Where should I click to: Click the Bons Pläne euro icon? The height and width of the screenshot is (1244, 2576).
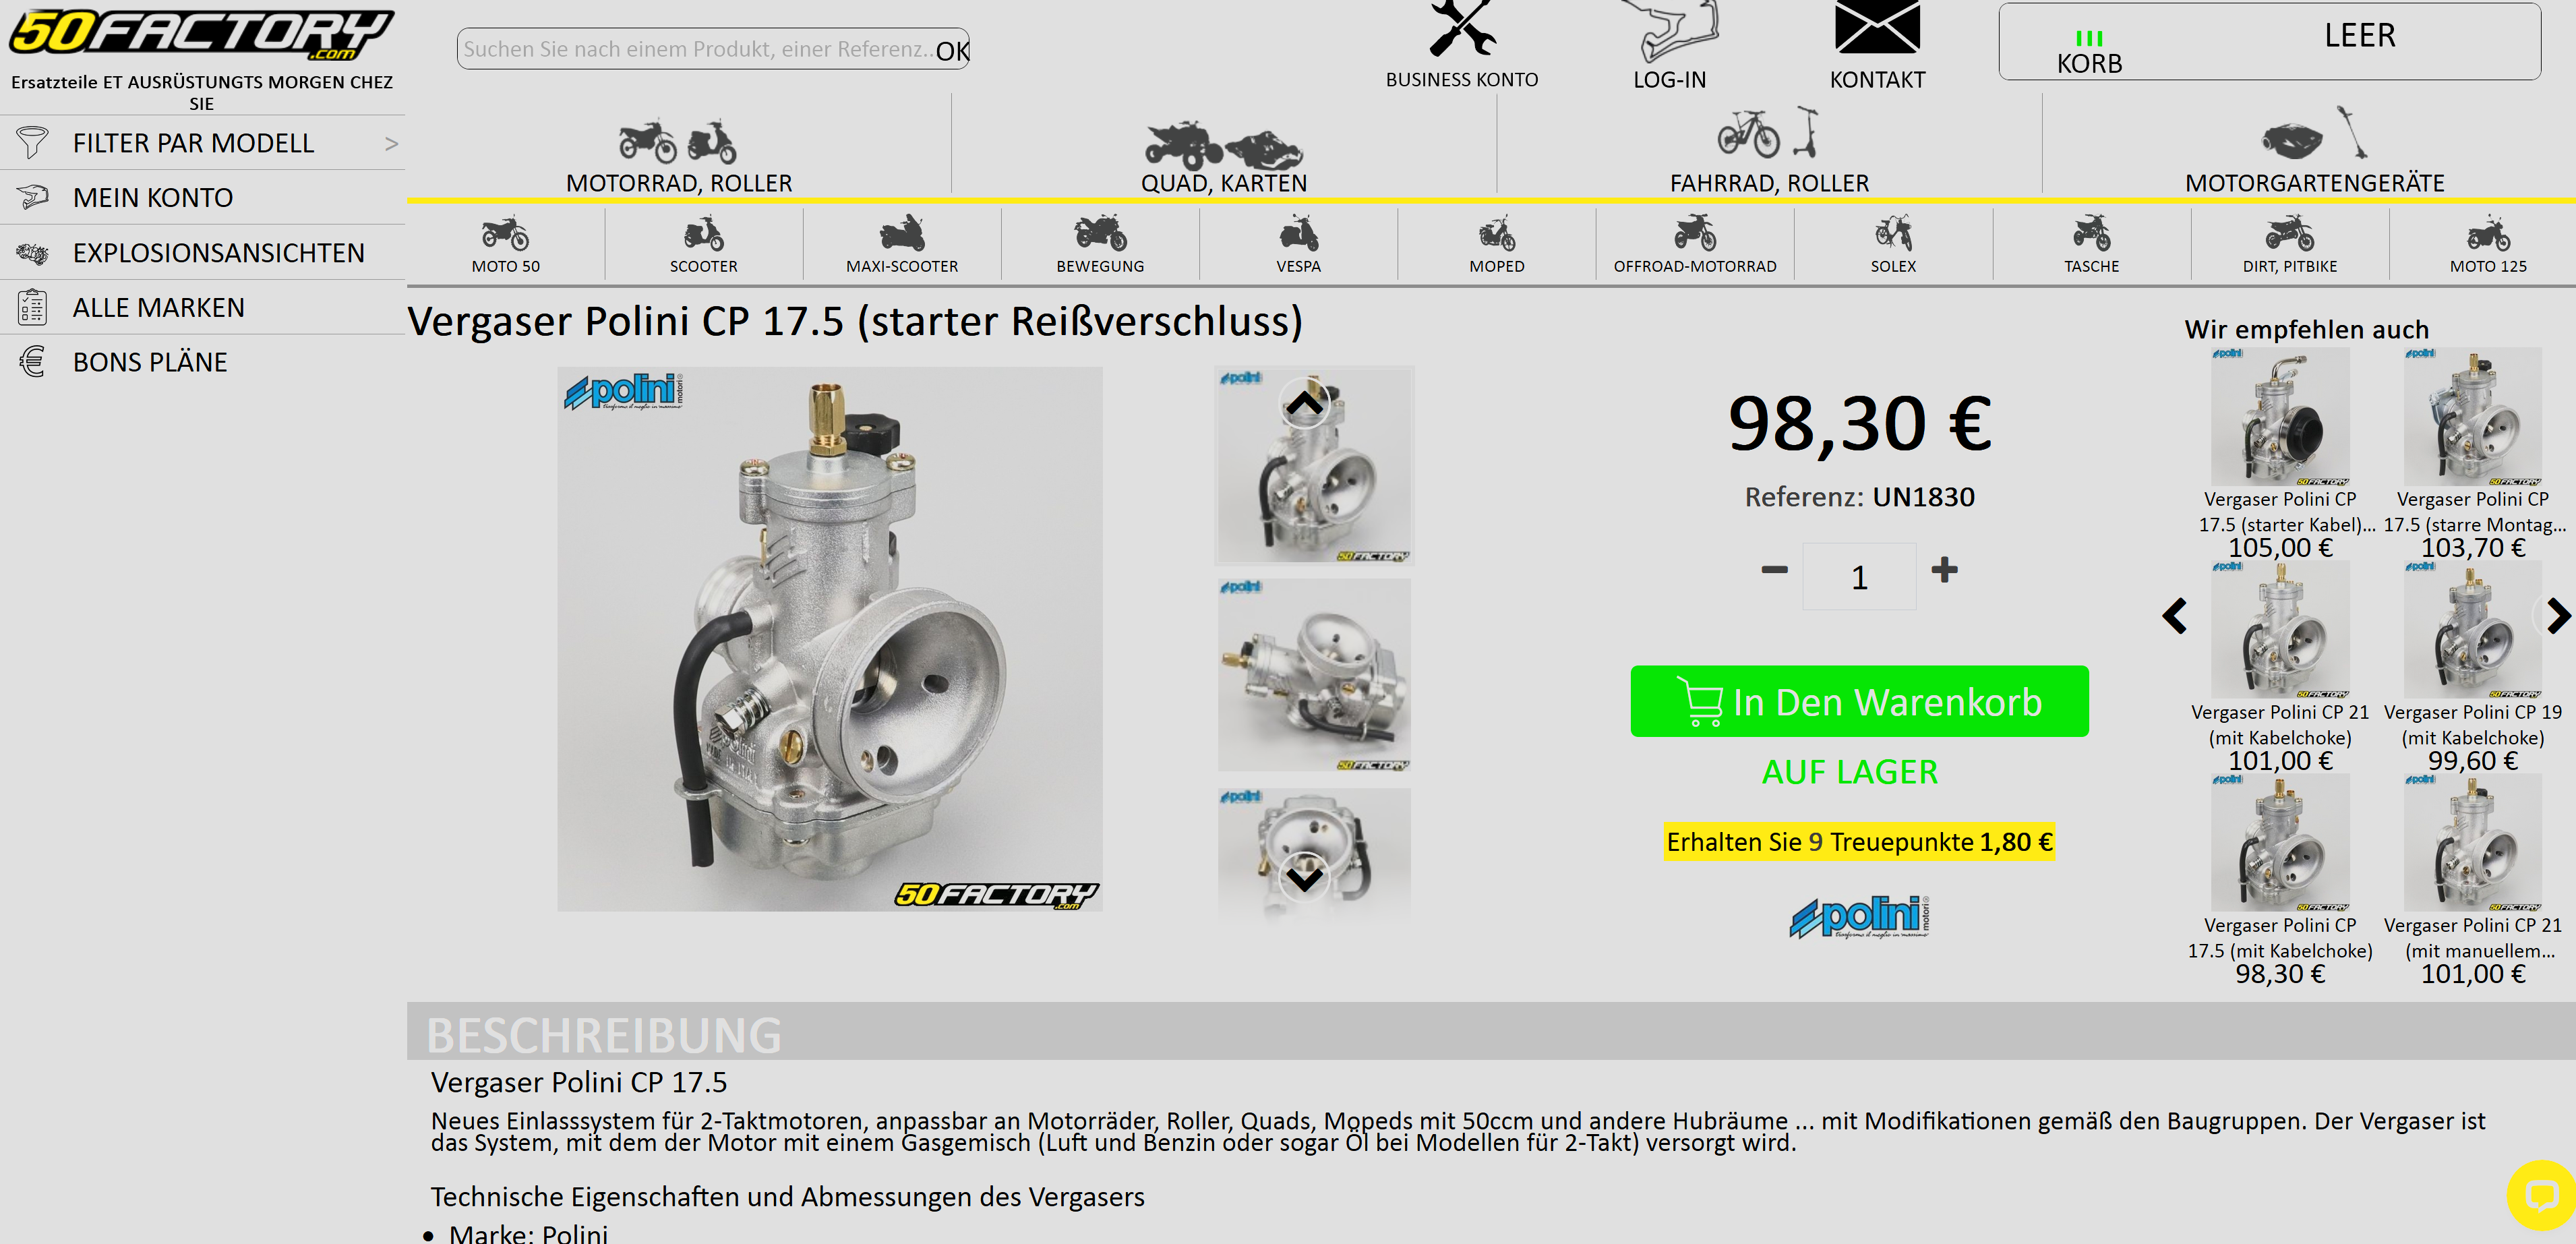click(x=32, y=361)
